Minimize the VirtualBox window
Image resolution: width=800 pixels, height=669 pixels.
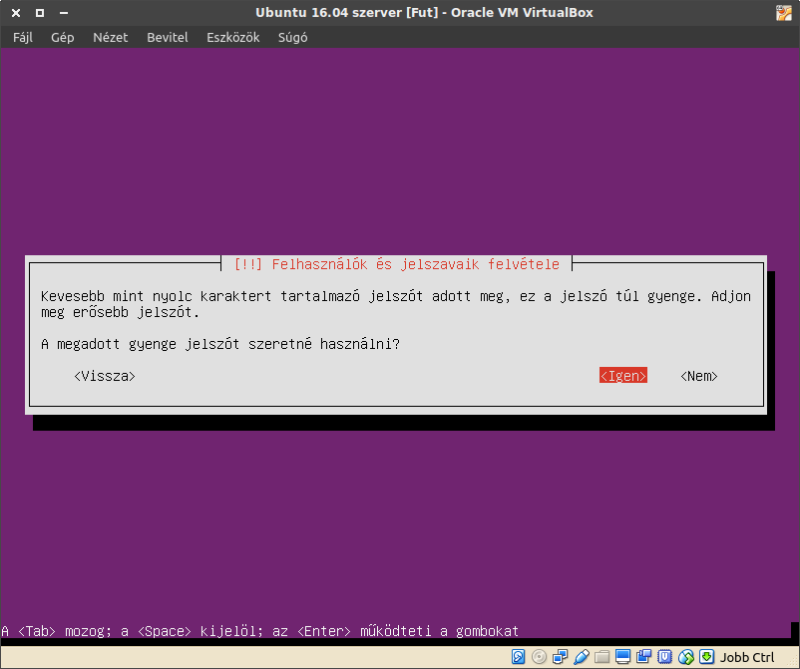tap(64, 13)
